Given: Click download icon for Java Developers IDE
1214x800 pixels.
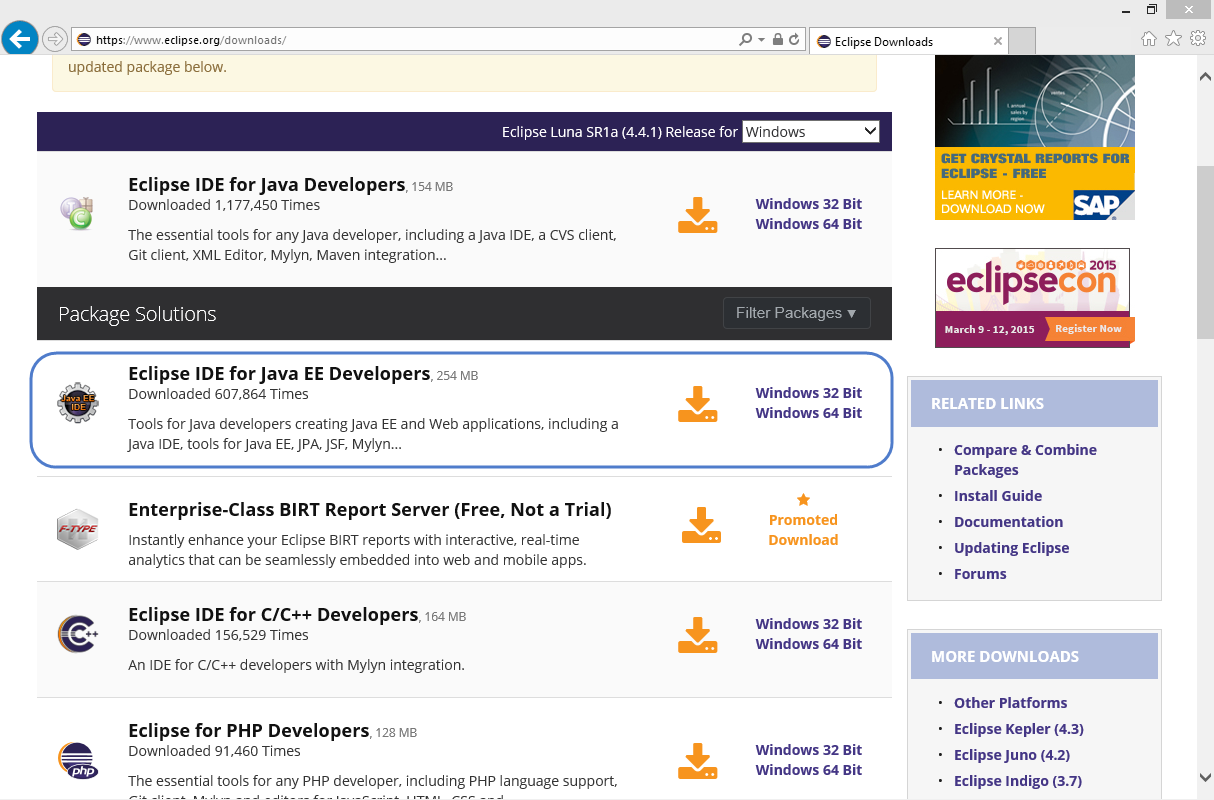Looking at the screenshot, I should coord(698,215).
